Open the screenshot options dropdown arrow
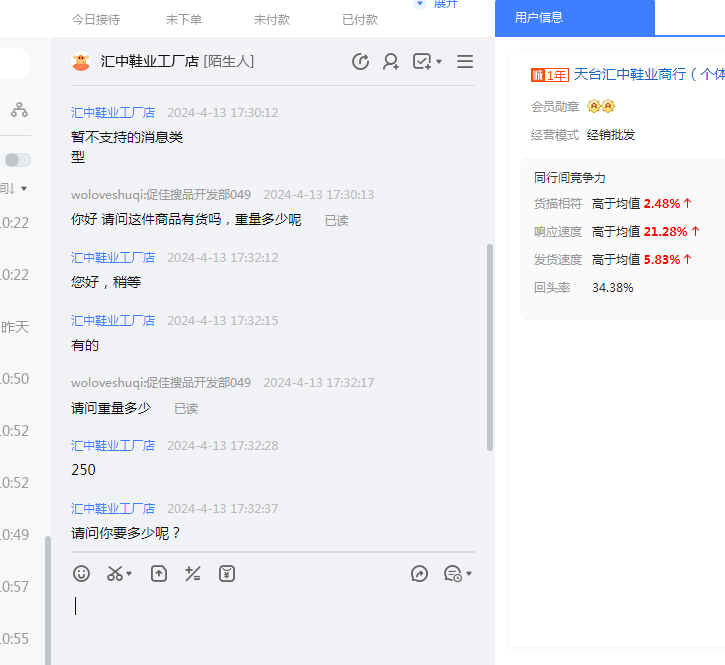This screenshot has height=665, width=725. (130, 574)
